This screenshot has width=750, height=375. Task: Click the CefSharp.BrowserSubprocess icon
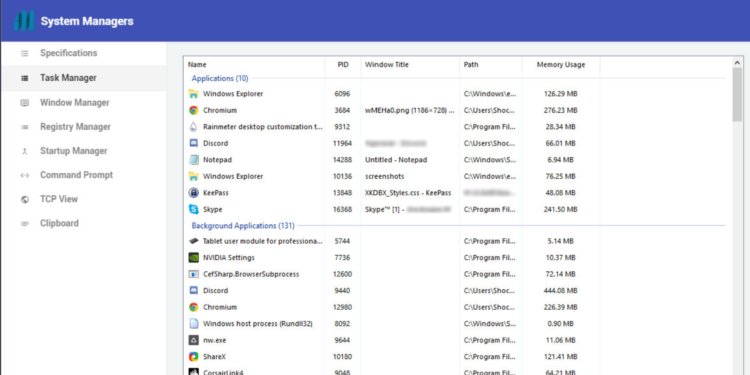click(193, 274)
